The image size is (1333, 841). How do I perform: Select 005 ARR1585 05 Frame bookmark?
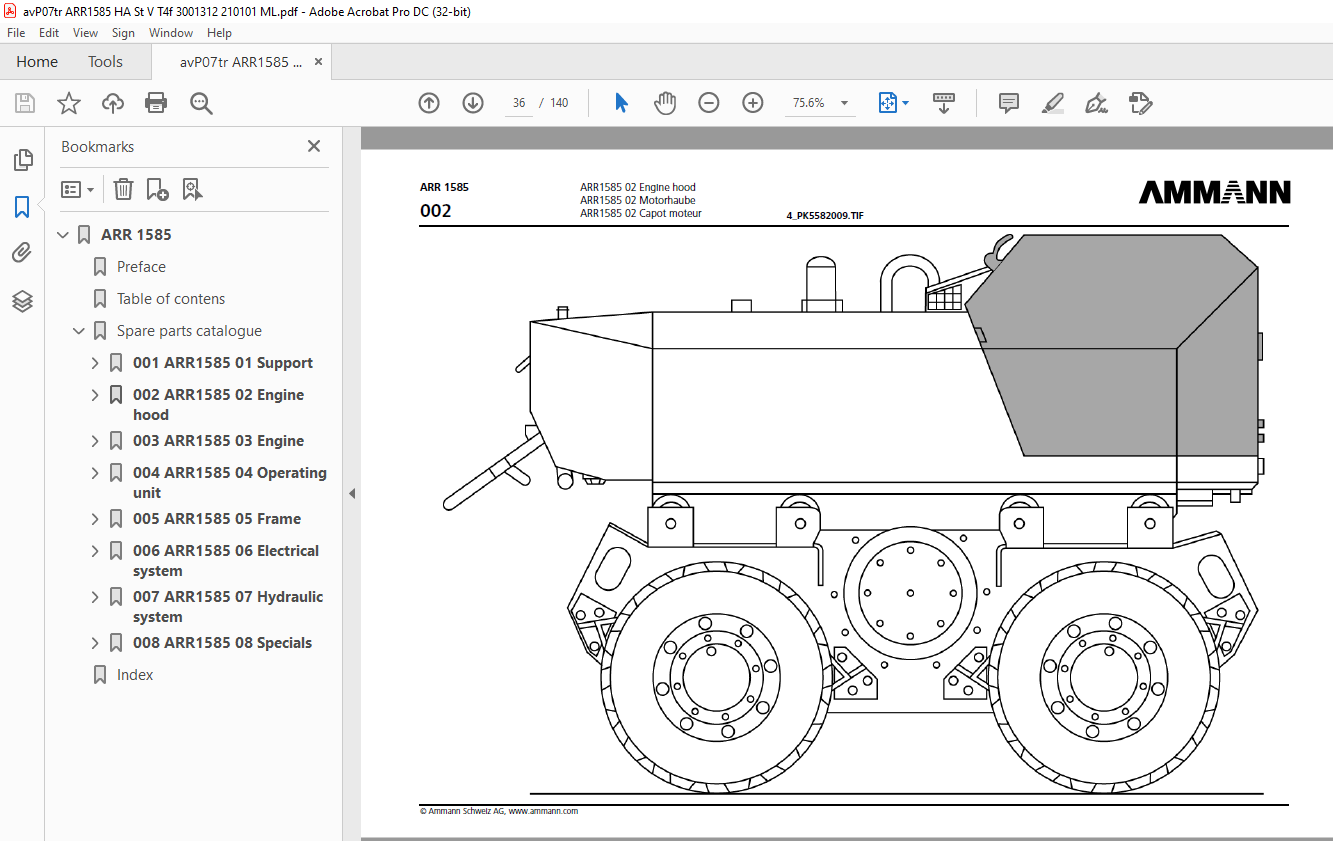217,519
